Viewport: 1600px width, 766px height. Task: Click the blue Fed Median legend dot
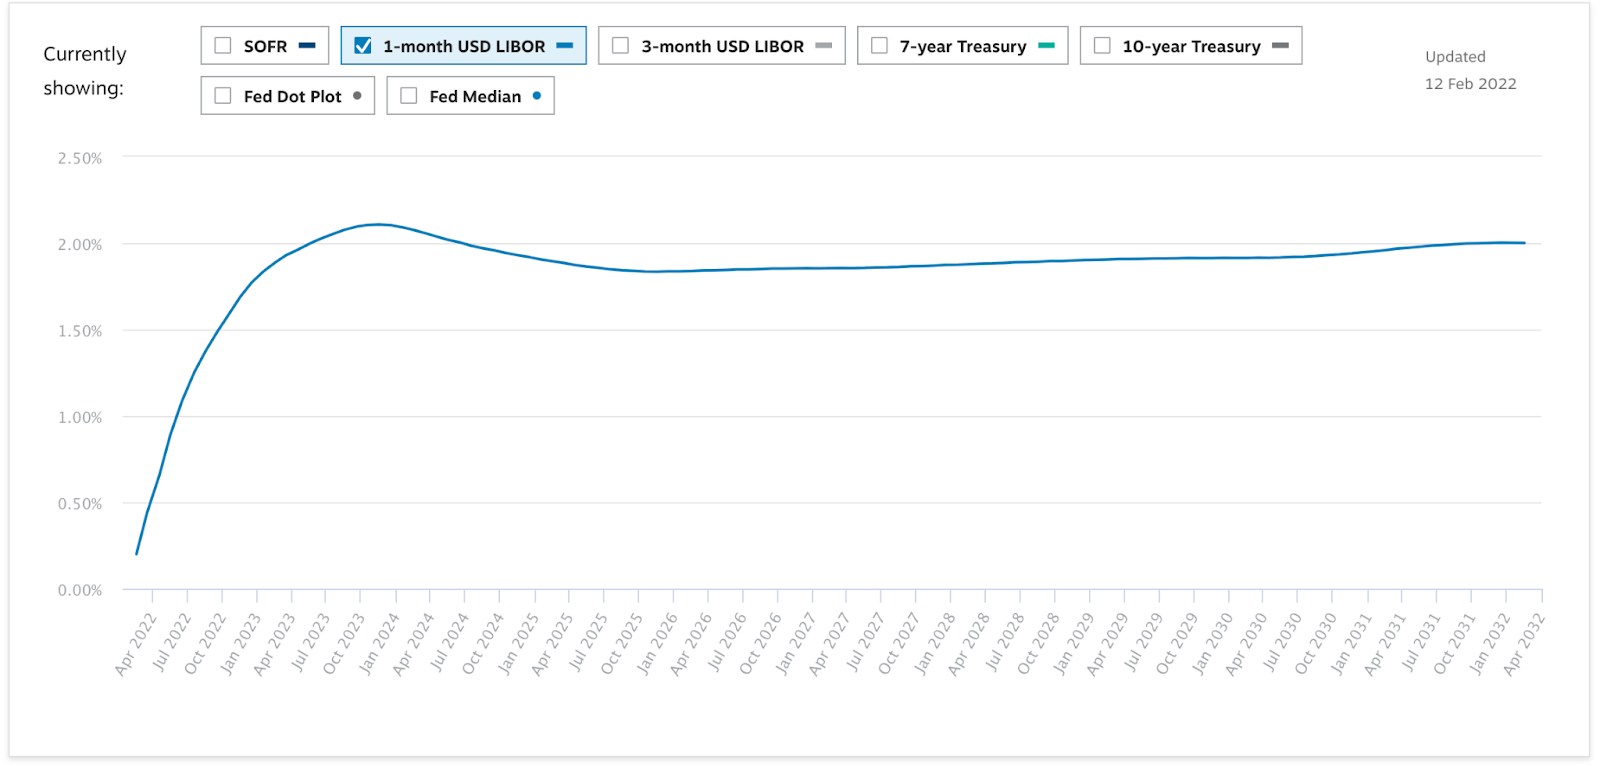click(537, 96)
